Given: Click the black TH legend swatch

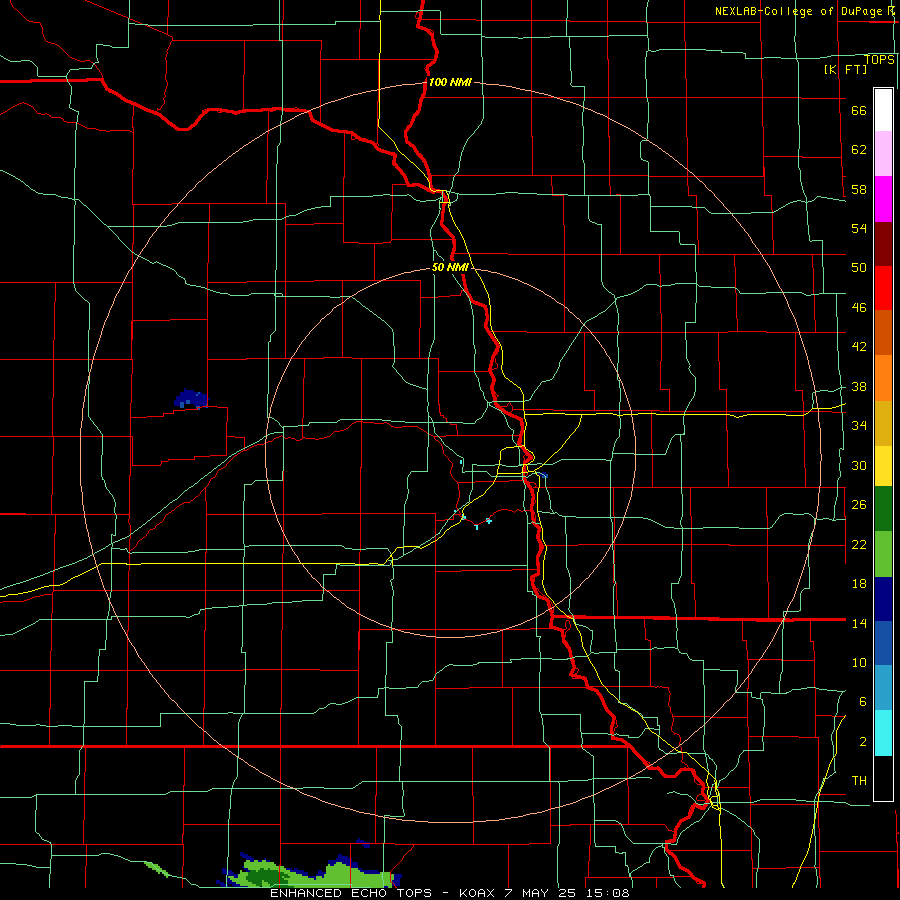Looking at the screenshot, I should coord(883,778).
